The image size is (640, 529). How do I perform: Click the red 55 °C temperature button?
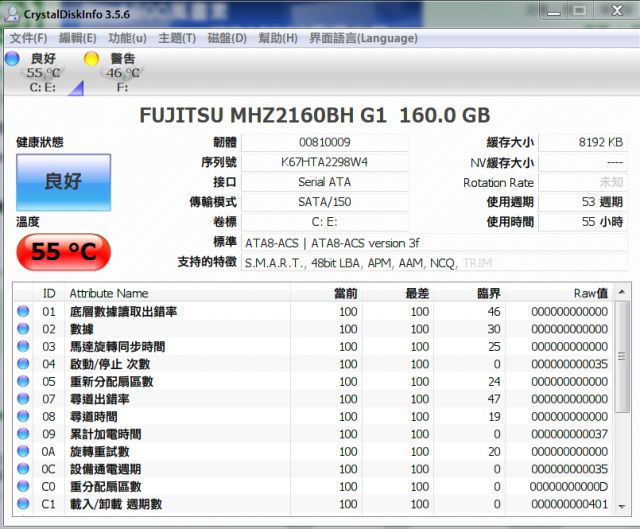(x=63, y=252)
